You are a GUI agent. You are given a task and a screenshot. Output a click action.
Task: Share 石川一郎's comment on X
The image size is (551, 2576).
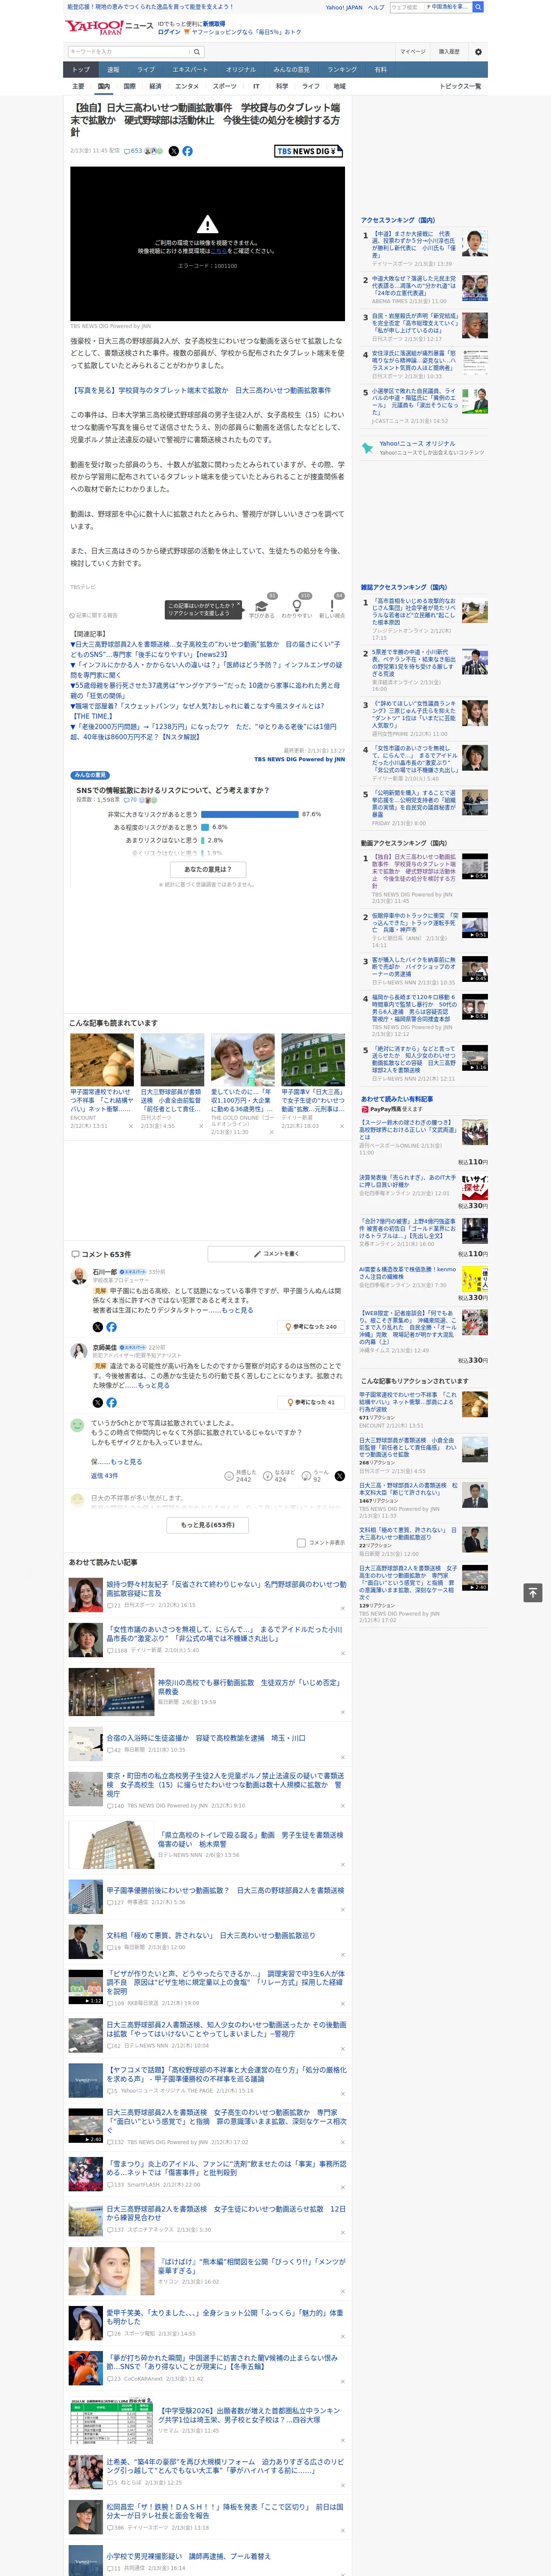98,1327
